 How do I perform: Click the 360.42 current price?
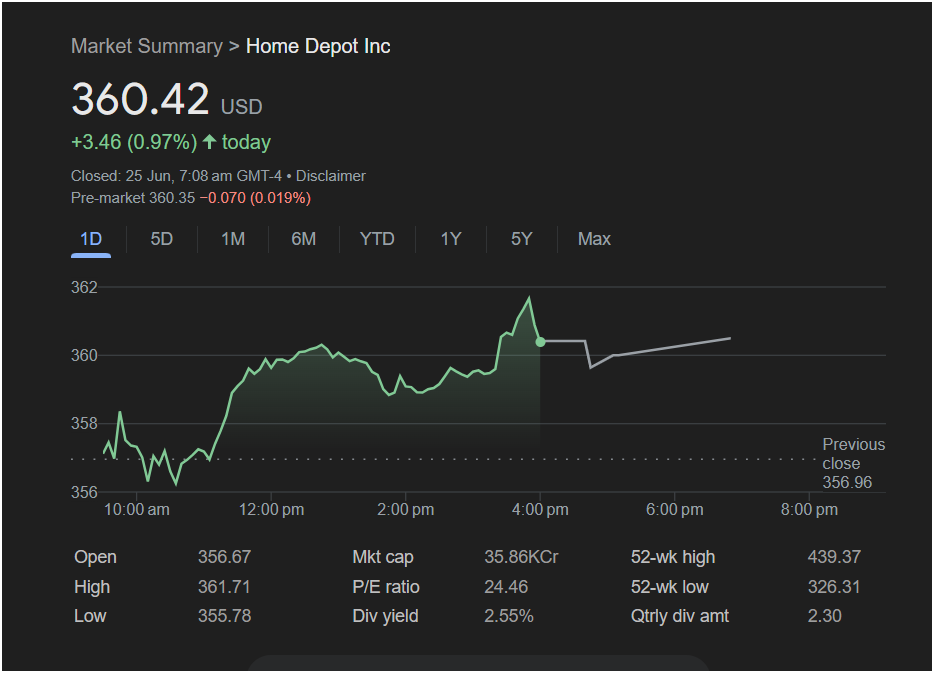140,99
